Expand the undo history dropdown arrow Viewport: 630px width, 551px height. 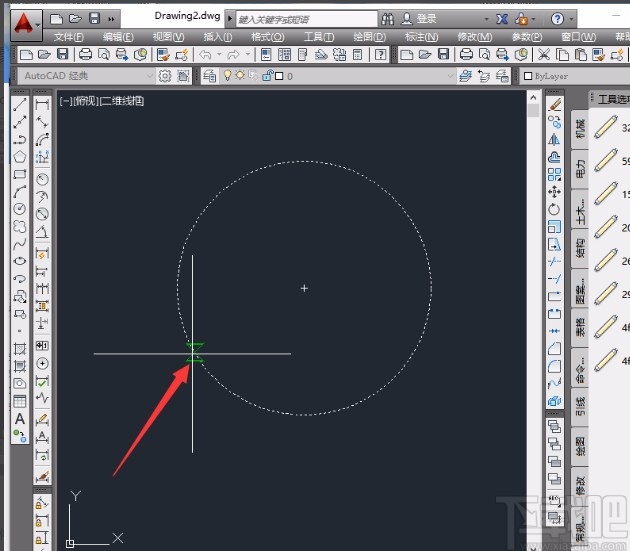(x=219, y=54)
